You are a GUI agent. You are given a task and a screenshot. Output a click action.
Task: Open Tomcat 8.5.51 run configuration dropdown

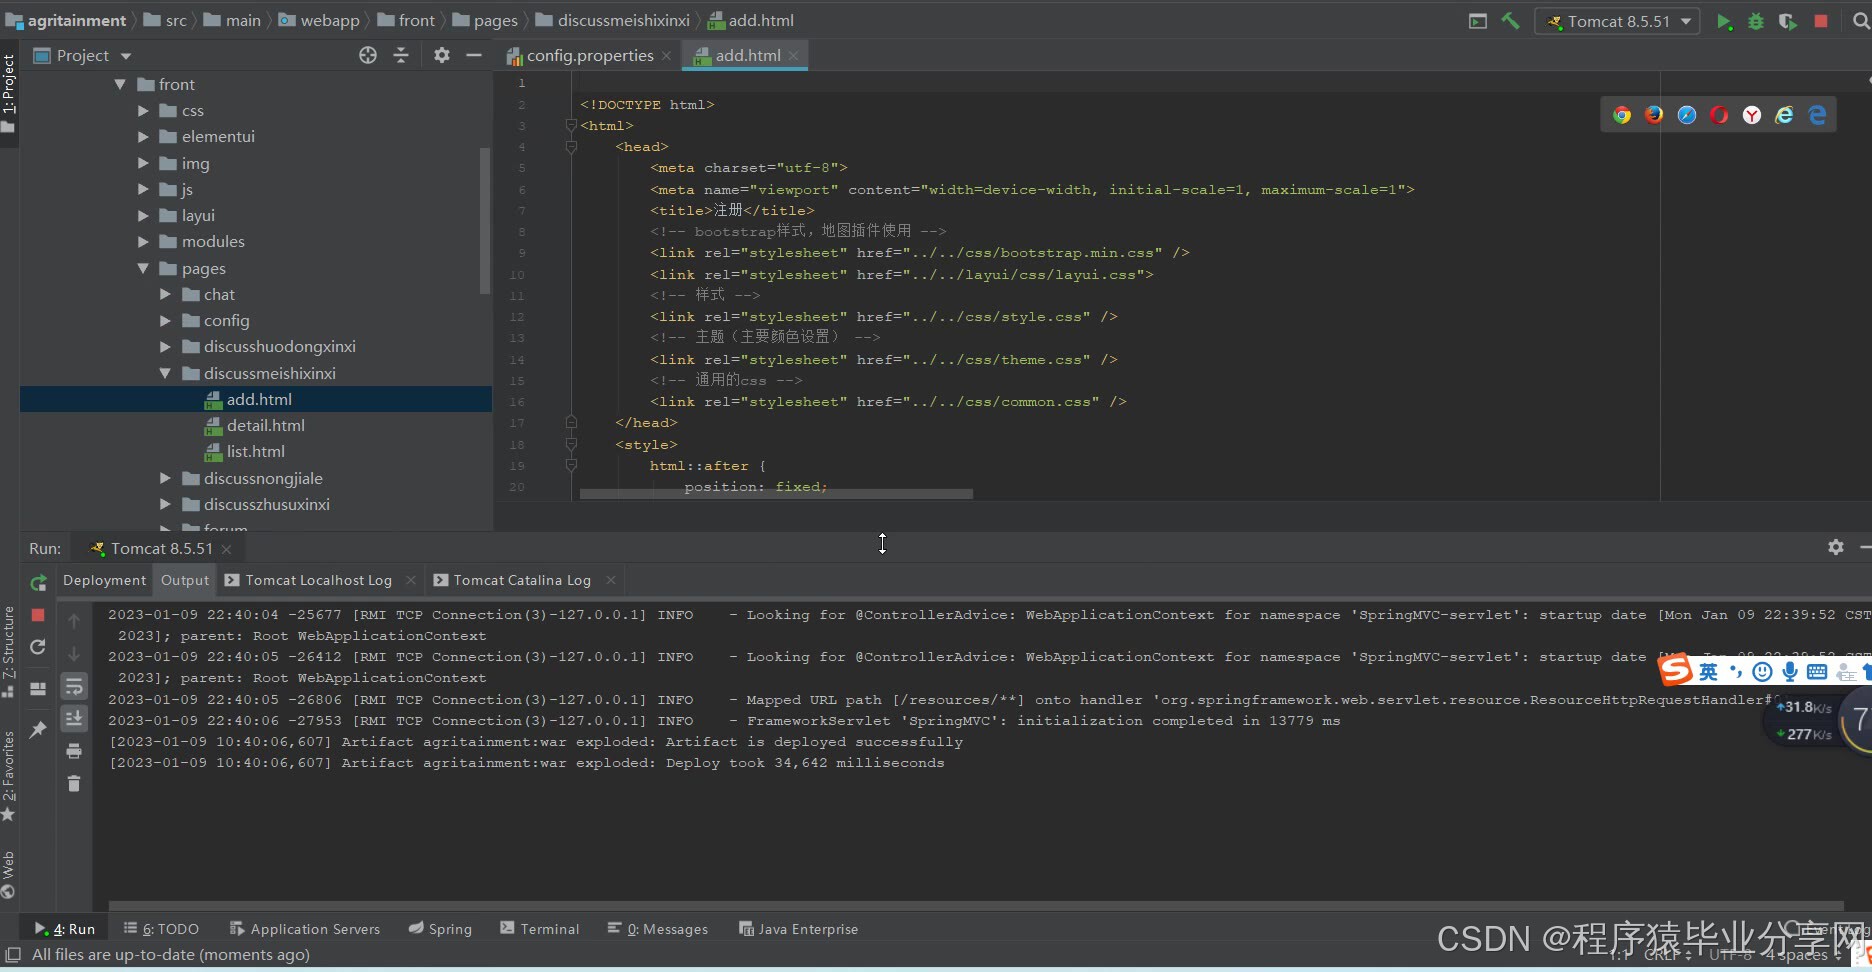click(1617, 21)
